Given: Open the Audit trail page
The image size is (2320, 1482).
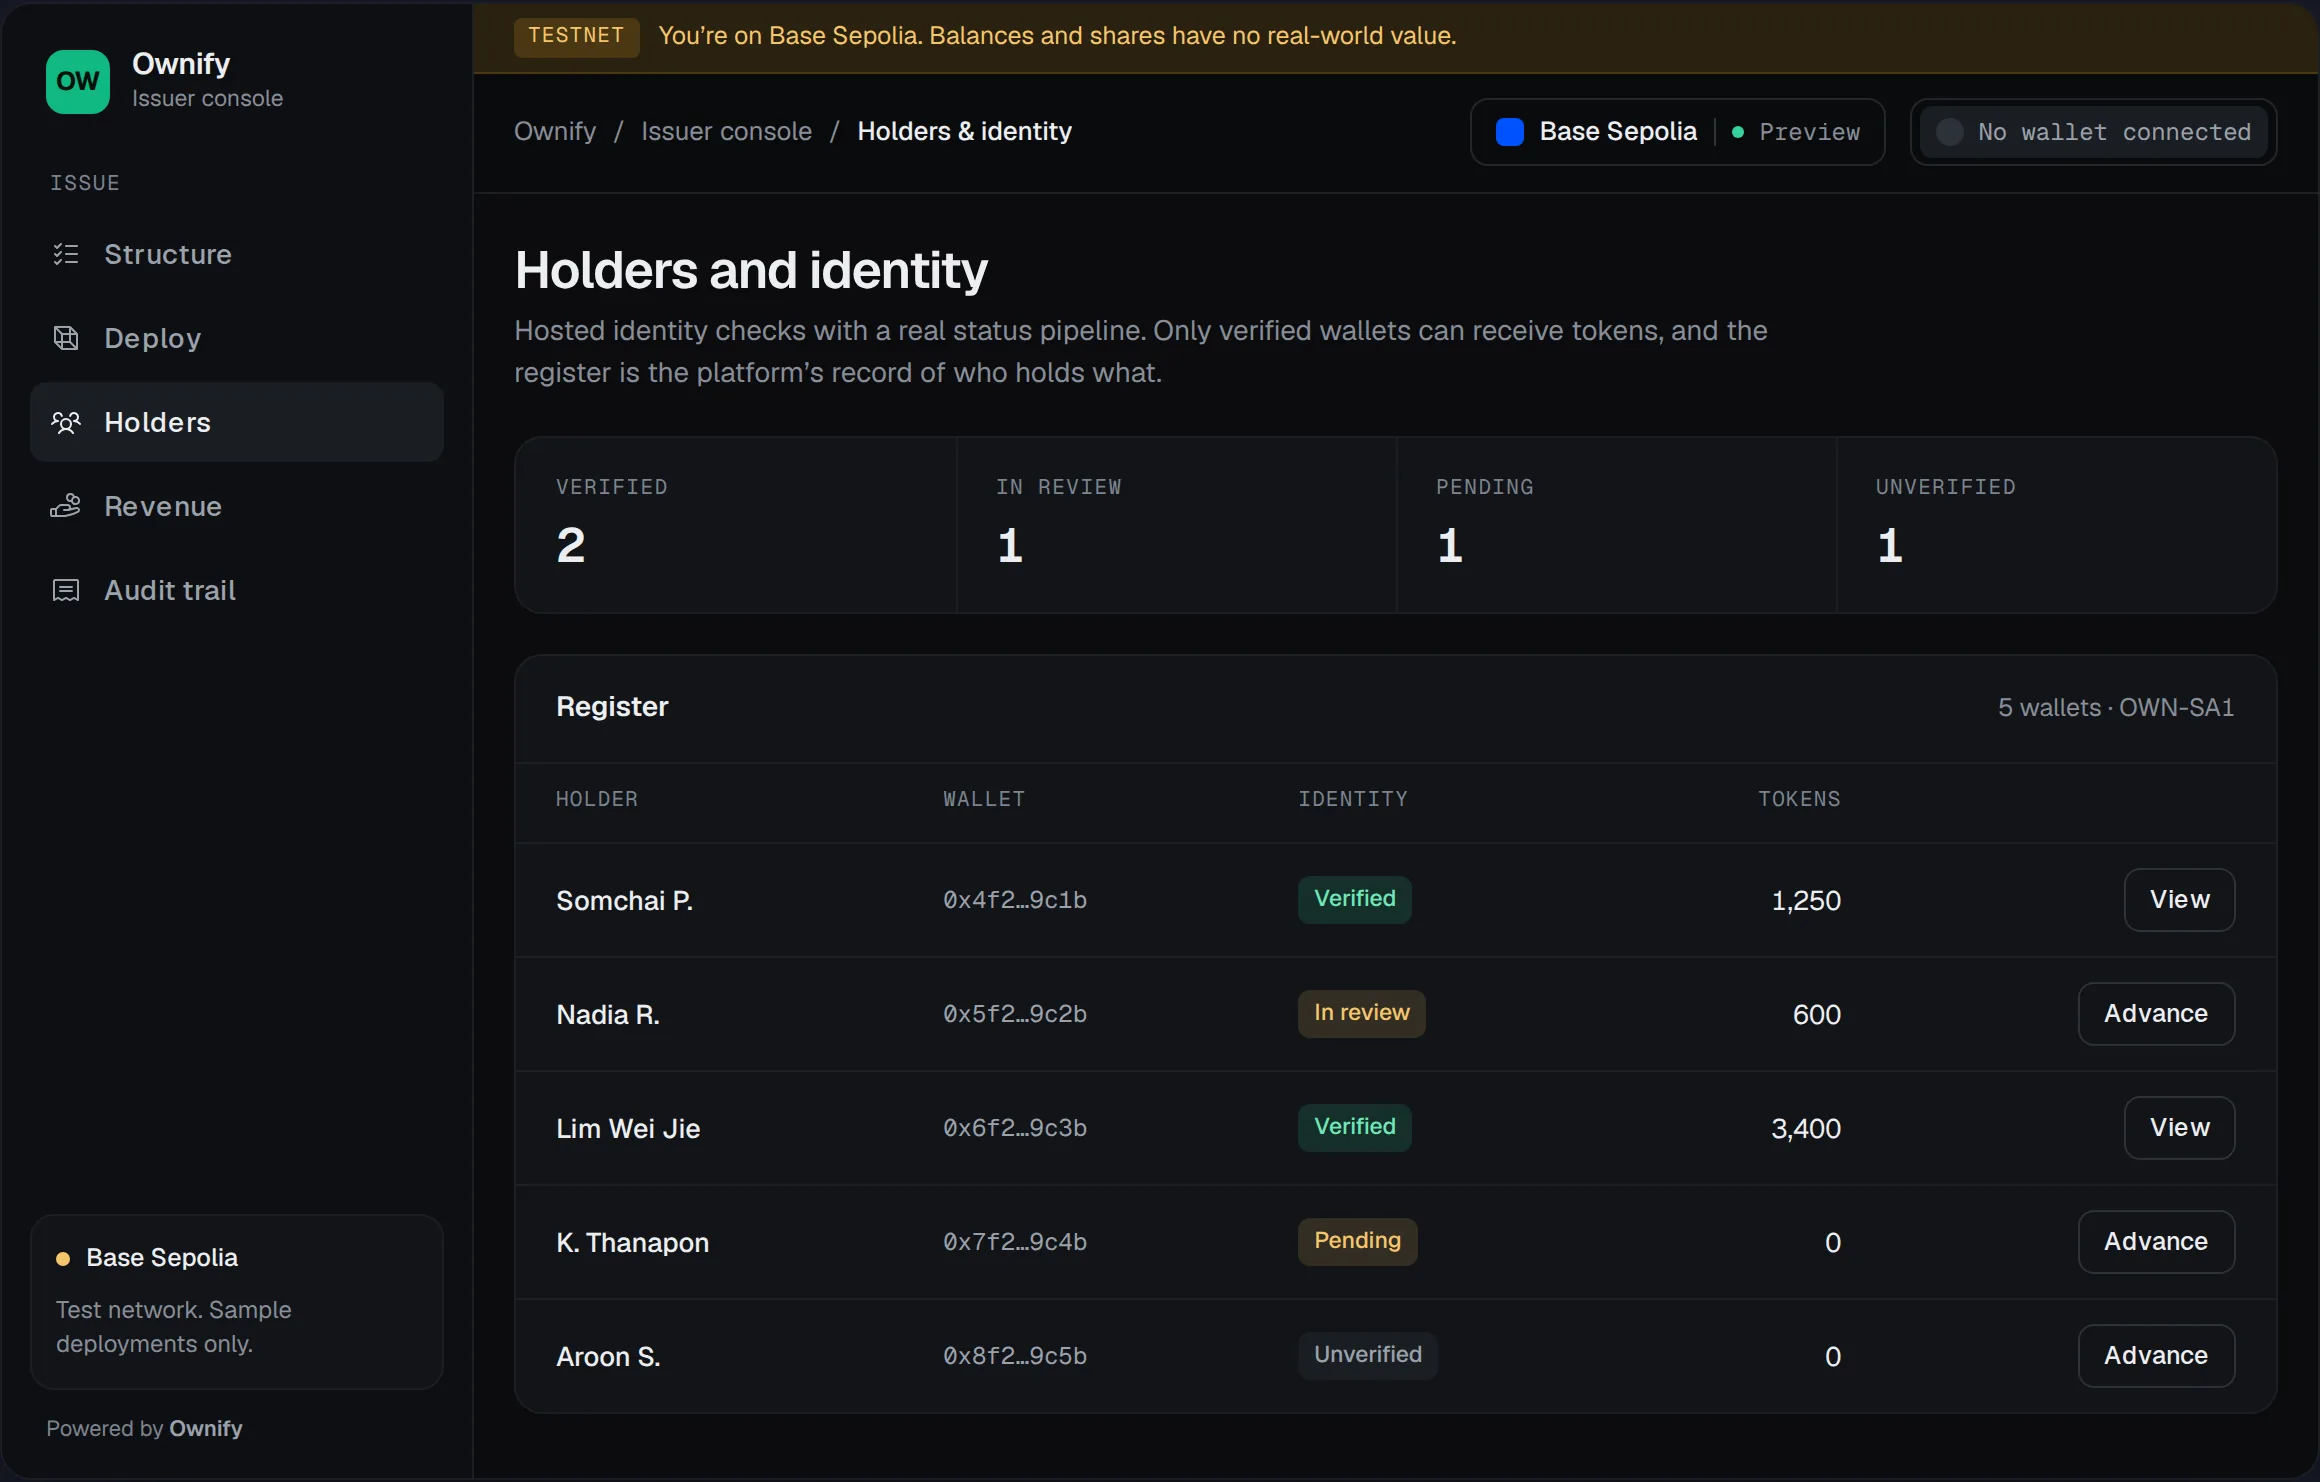Looking at the screenshot, I should [x=237, y=590].
